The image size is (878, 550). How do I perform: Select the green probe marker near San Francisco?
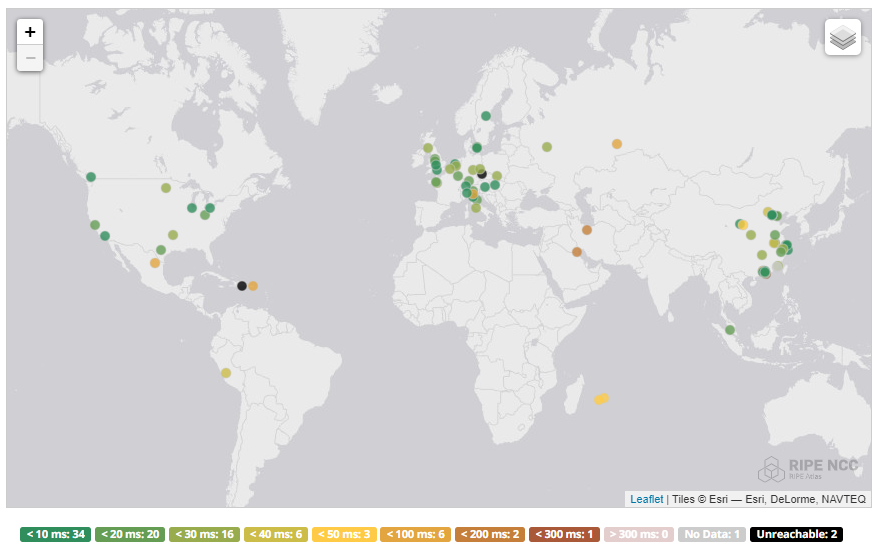95,225
